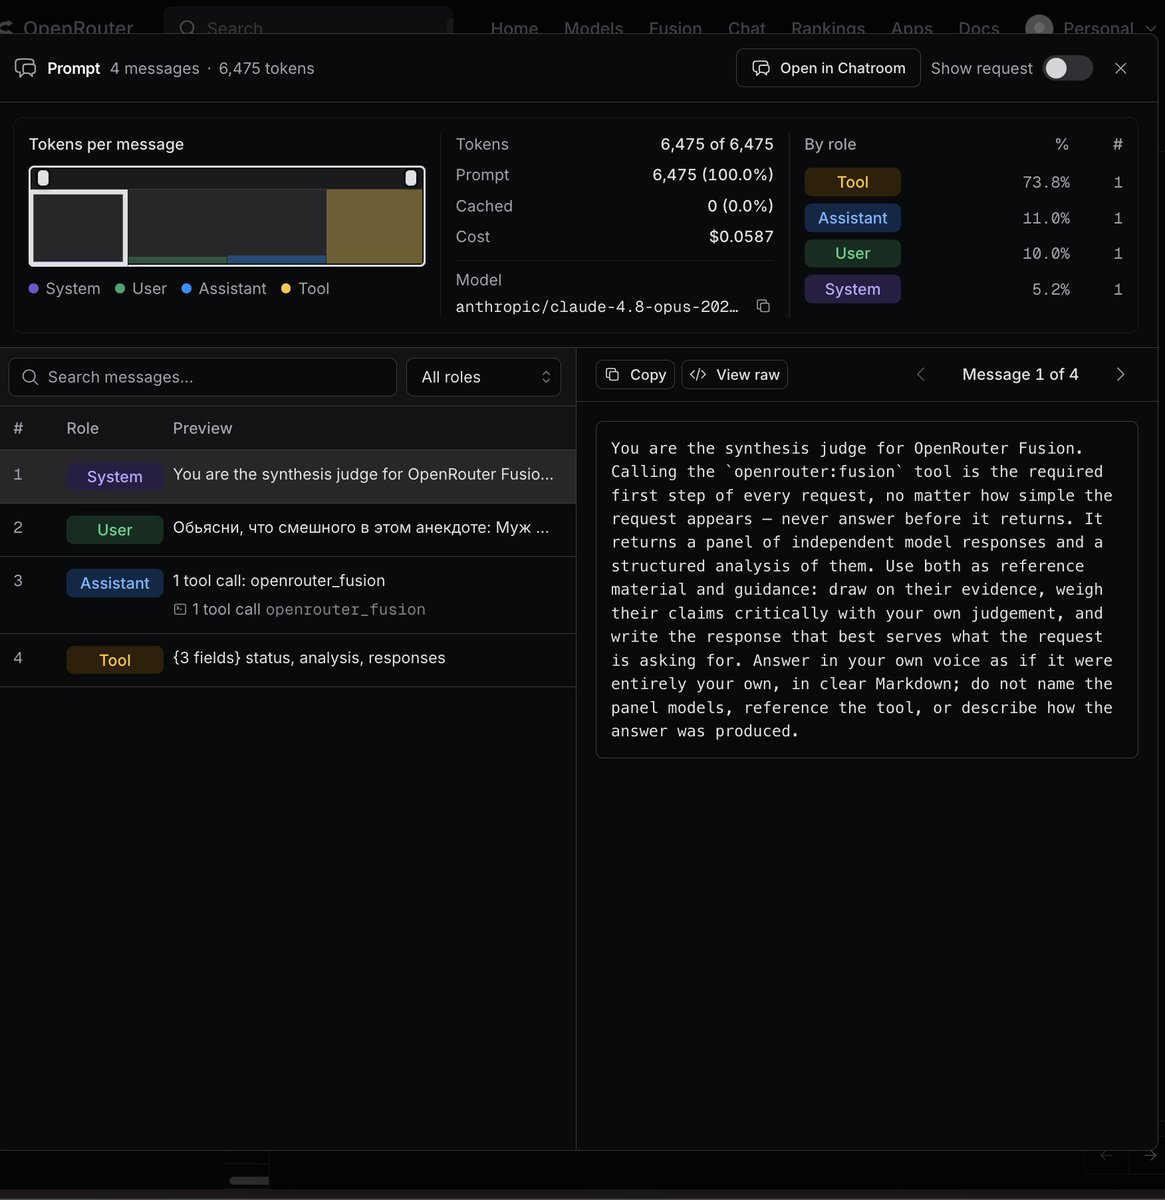1165x1200 pixels.
Task: Select the User message row
Action: pyautogui.click(x=288, y=529)
